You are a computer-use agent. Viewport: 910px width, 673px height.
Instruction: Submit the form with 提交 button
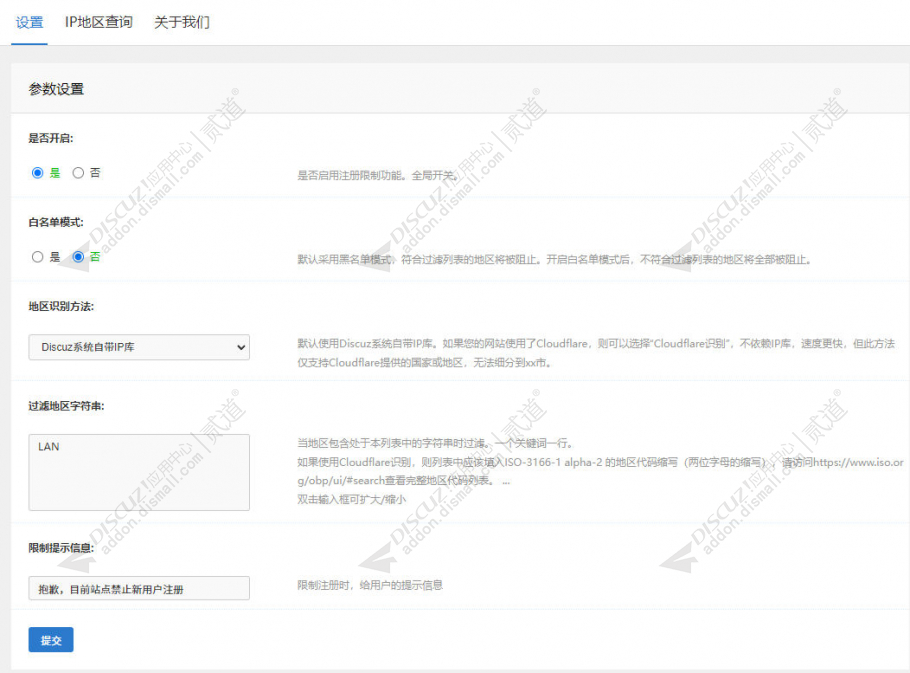[x=51, y=640]
